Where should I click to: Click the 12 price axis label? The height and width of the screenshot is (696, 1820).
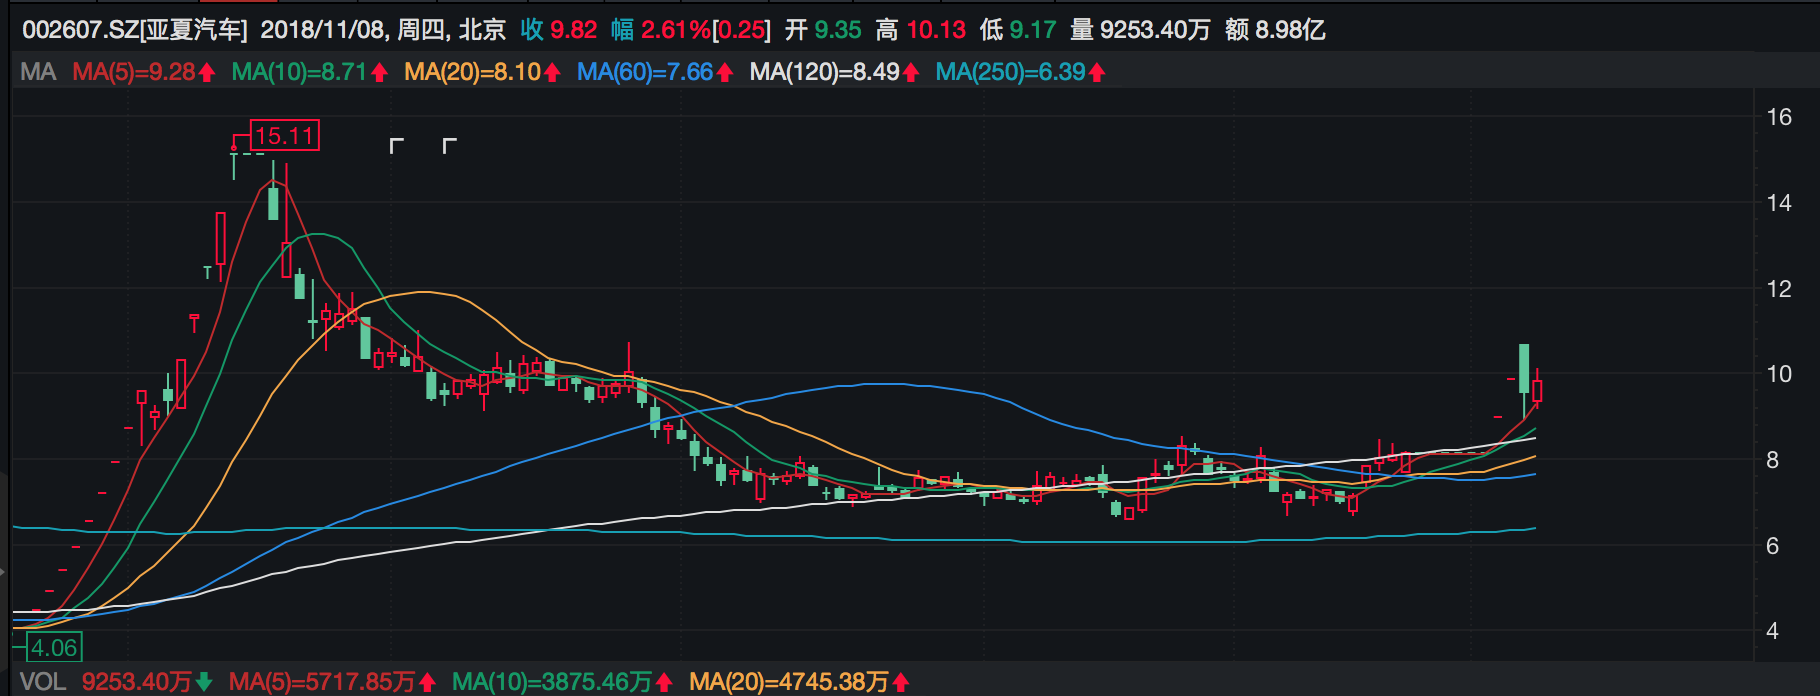point(1779,289)
